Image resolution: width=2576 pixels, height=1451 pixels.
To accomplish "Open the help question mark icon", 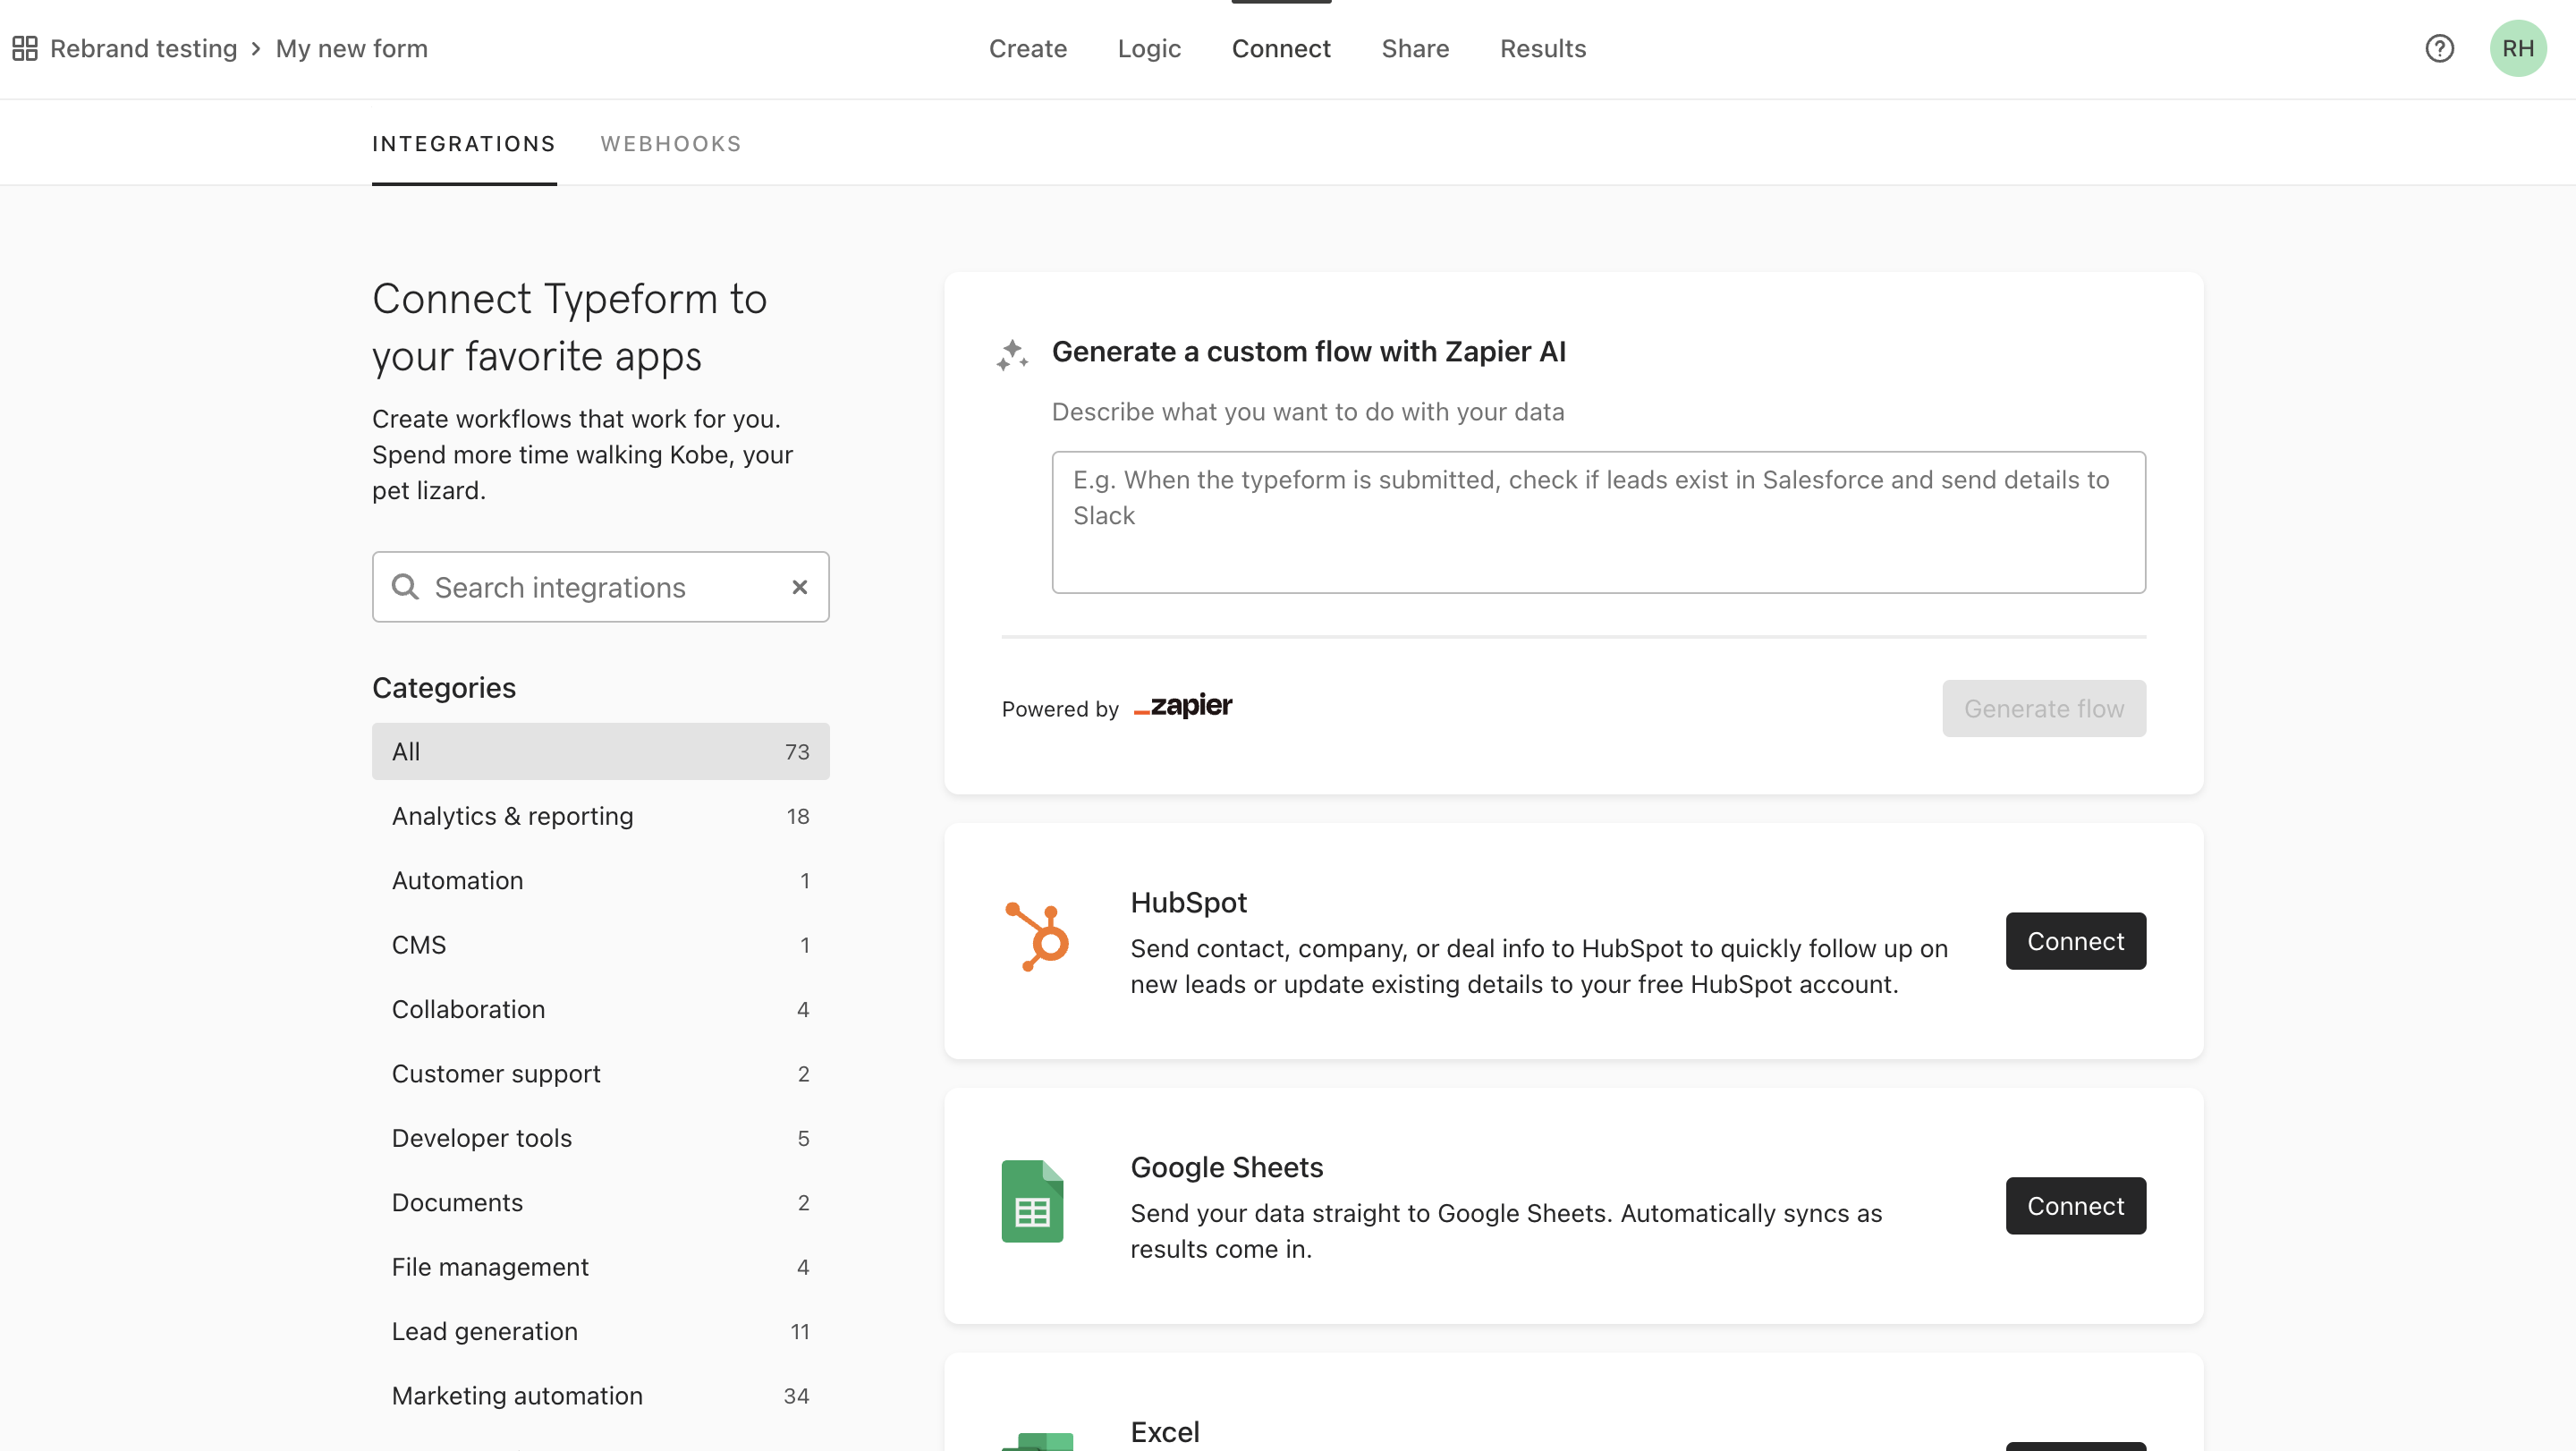I will click(x=2439, y=48).
